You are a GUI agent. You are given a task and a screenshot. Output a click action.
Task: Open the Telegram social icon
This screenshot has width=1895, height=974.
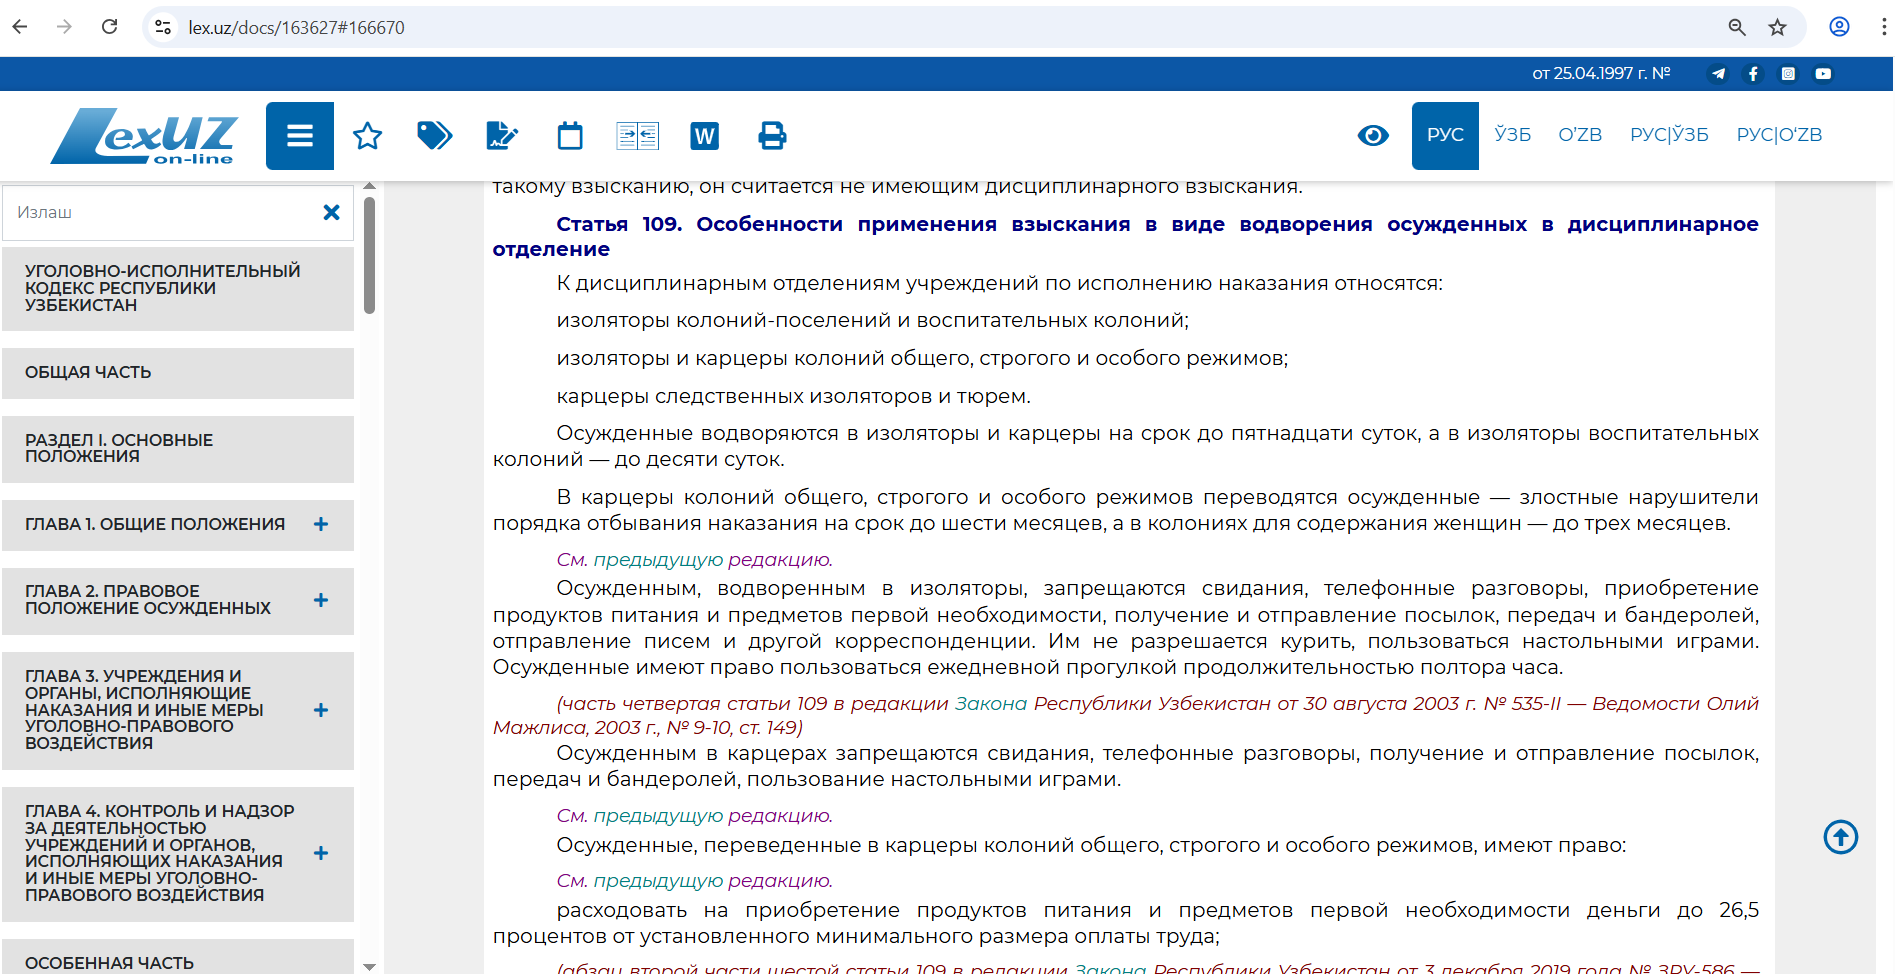(x=1718, y=74)
